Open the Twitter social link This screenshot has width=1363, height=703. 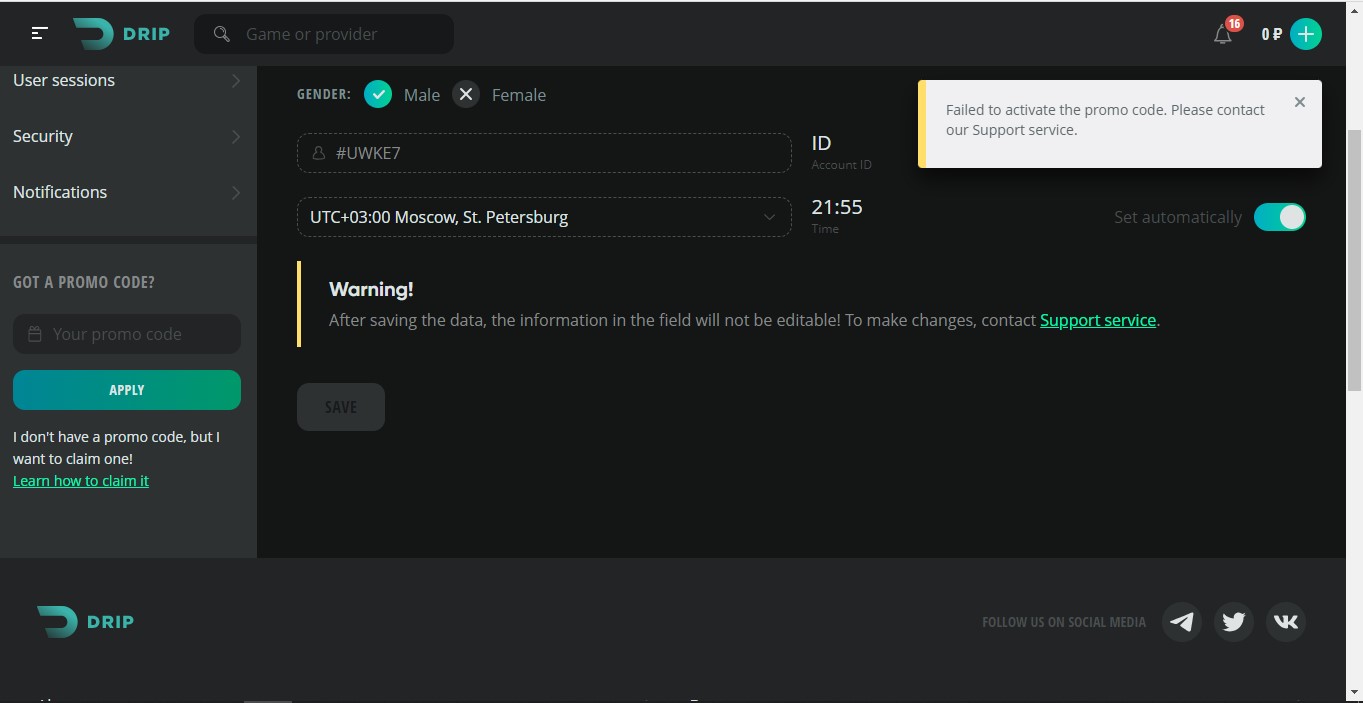(x=1233, y=622)
